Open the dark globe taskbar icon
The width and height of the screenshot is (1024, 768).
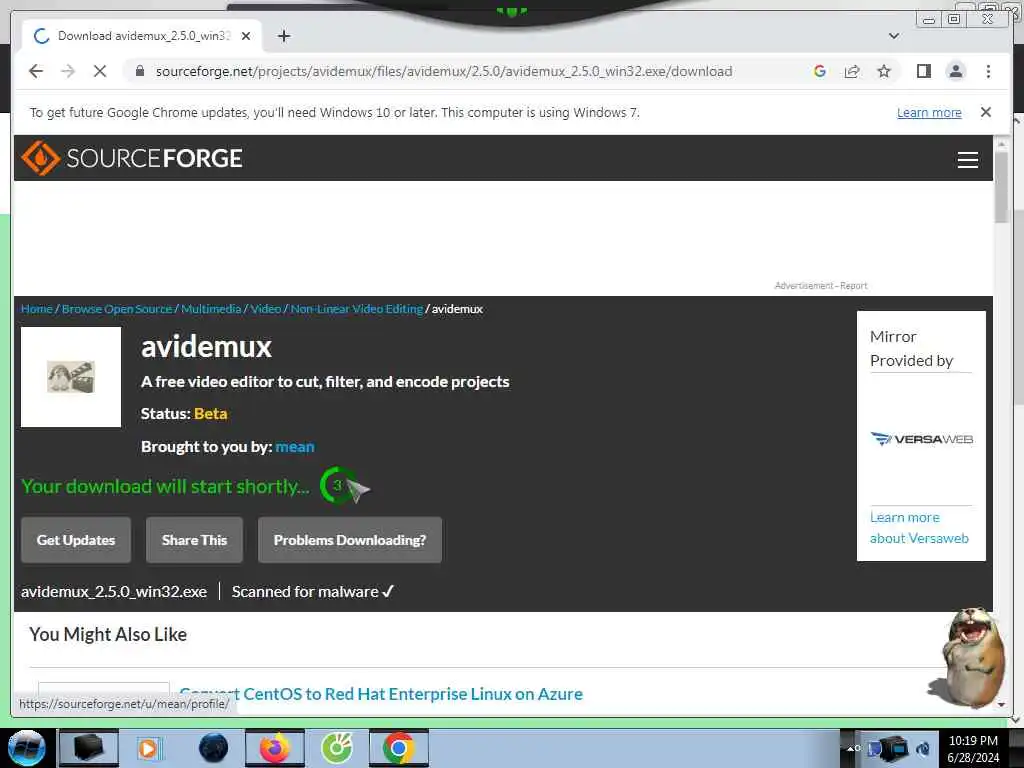click(x=213, y=748)
